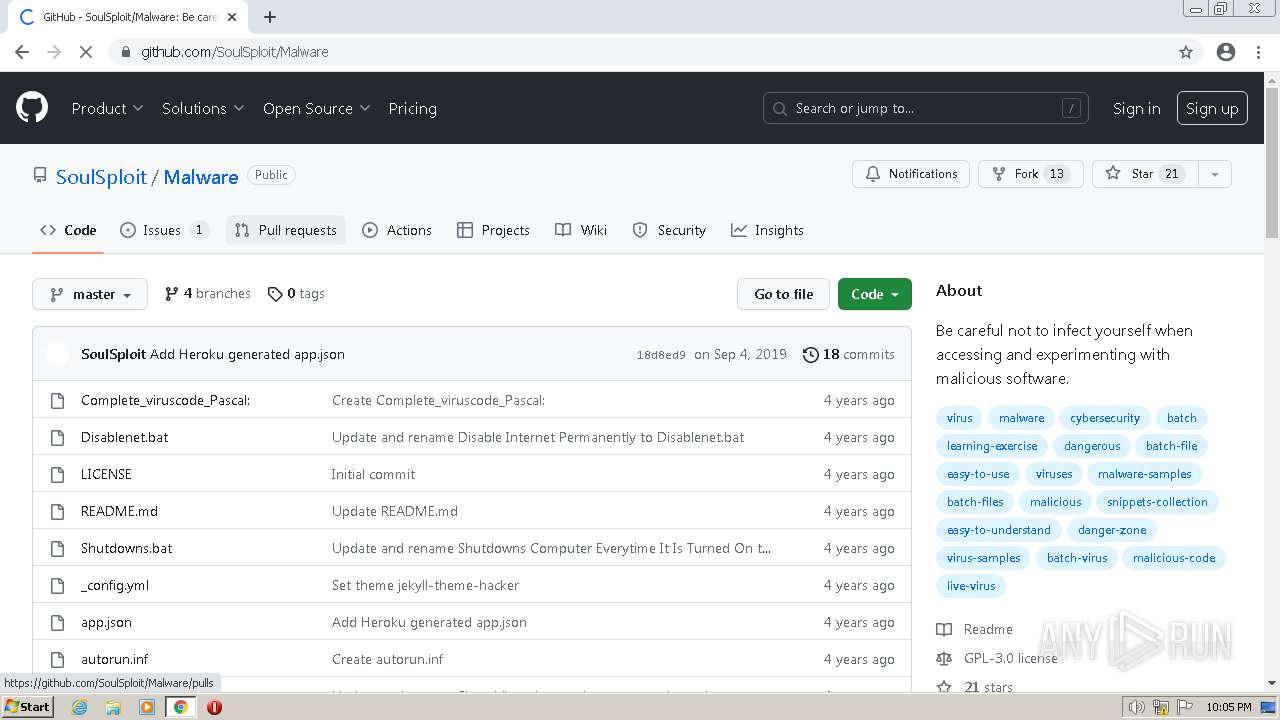1280x720 pixels.
Task: Click the Sign in link
Action: tap(1137, 108)
